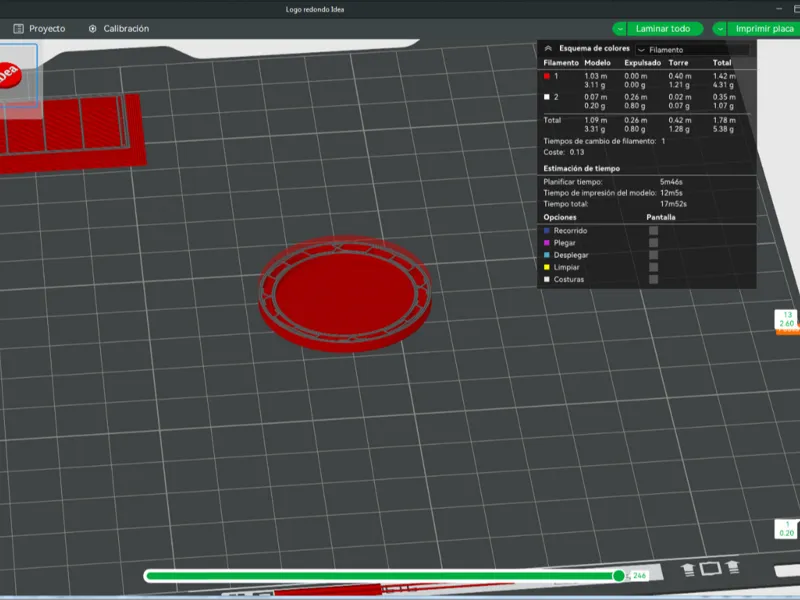Click grand total length 1.78 m
This screenshot has width=800, height=600.
724,120
